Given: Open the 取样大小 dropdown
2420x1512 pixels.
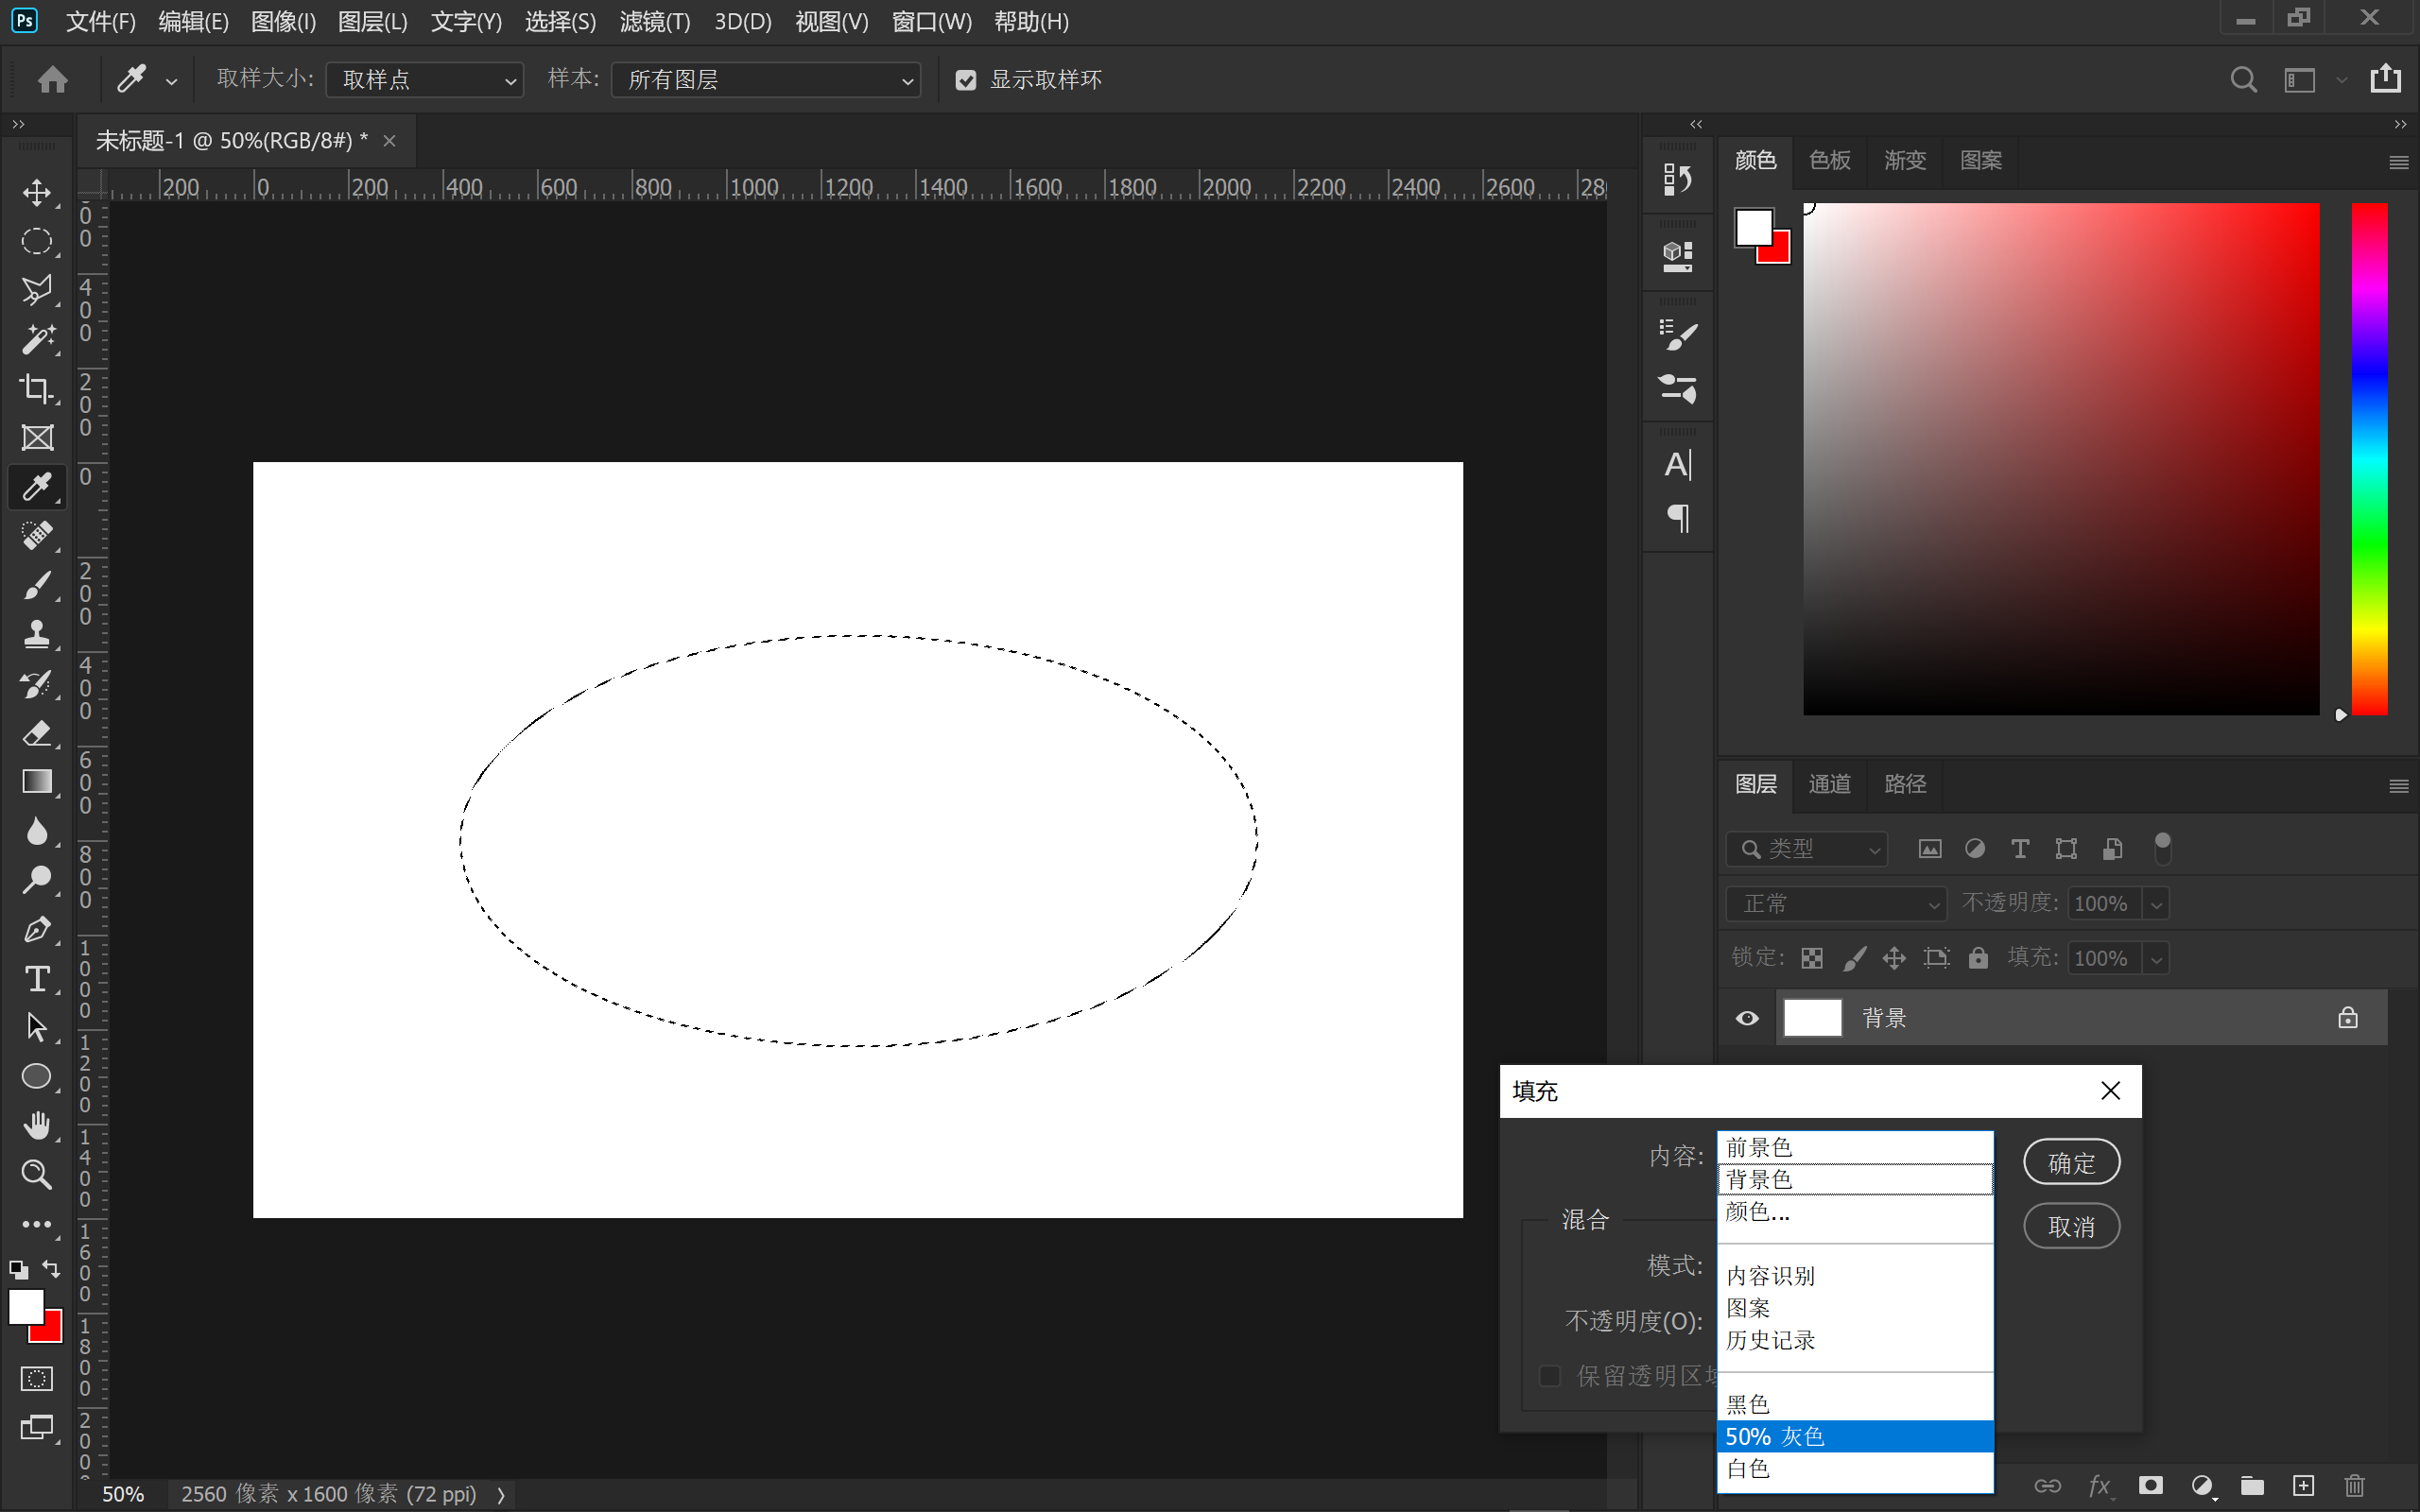Looking at the screenshot, I should 425,80.
